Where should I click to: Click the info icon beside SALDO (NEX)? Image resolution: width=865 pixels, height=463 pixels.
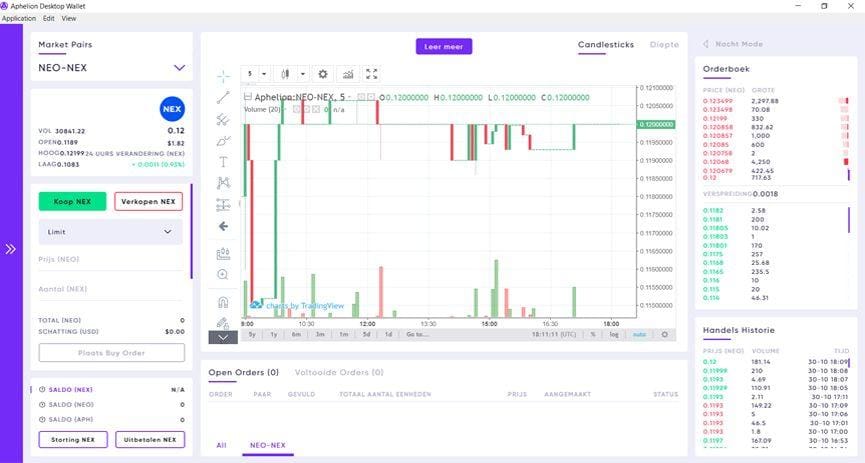(42, 390)
